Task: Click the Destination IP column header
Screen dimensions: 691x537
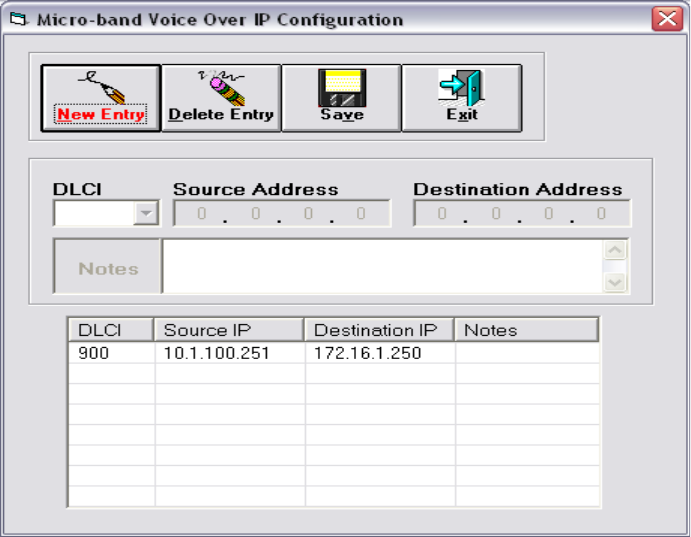Action: click(x=379, y=330)
